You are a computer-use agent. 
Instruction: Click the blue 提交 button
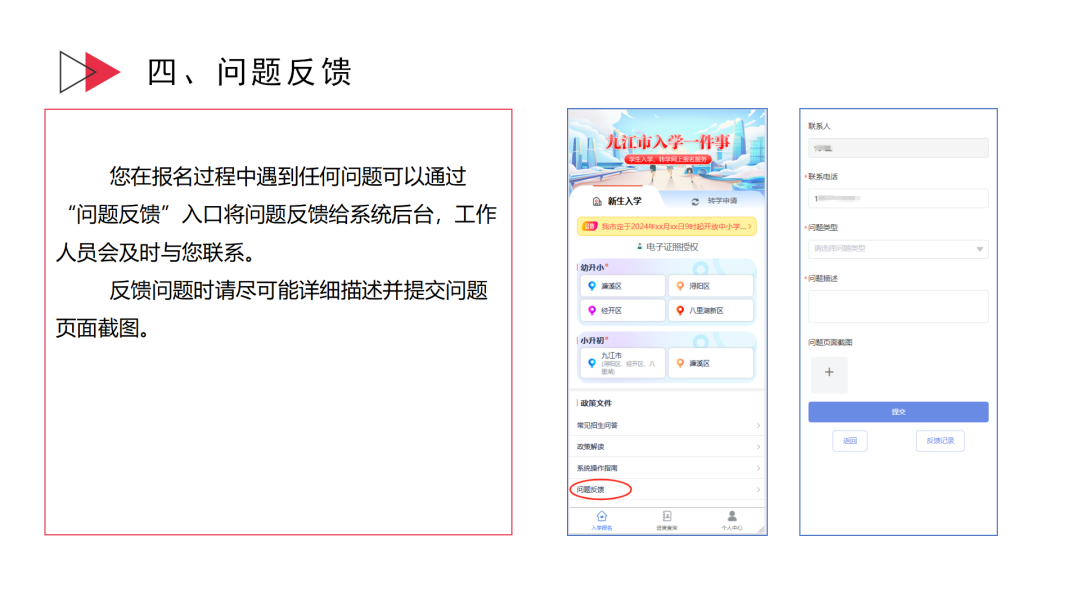[897, 412]
